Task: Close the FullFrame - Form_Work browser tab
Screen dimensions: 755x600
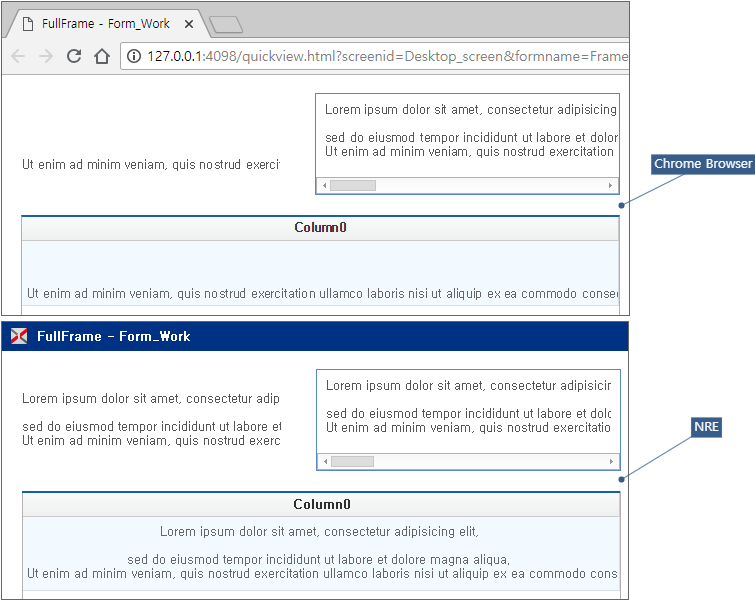Action: tap(189, 24)
